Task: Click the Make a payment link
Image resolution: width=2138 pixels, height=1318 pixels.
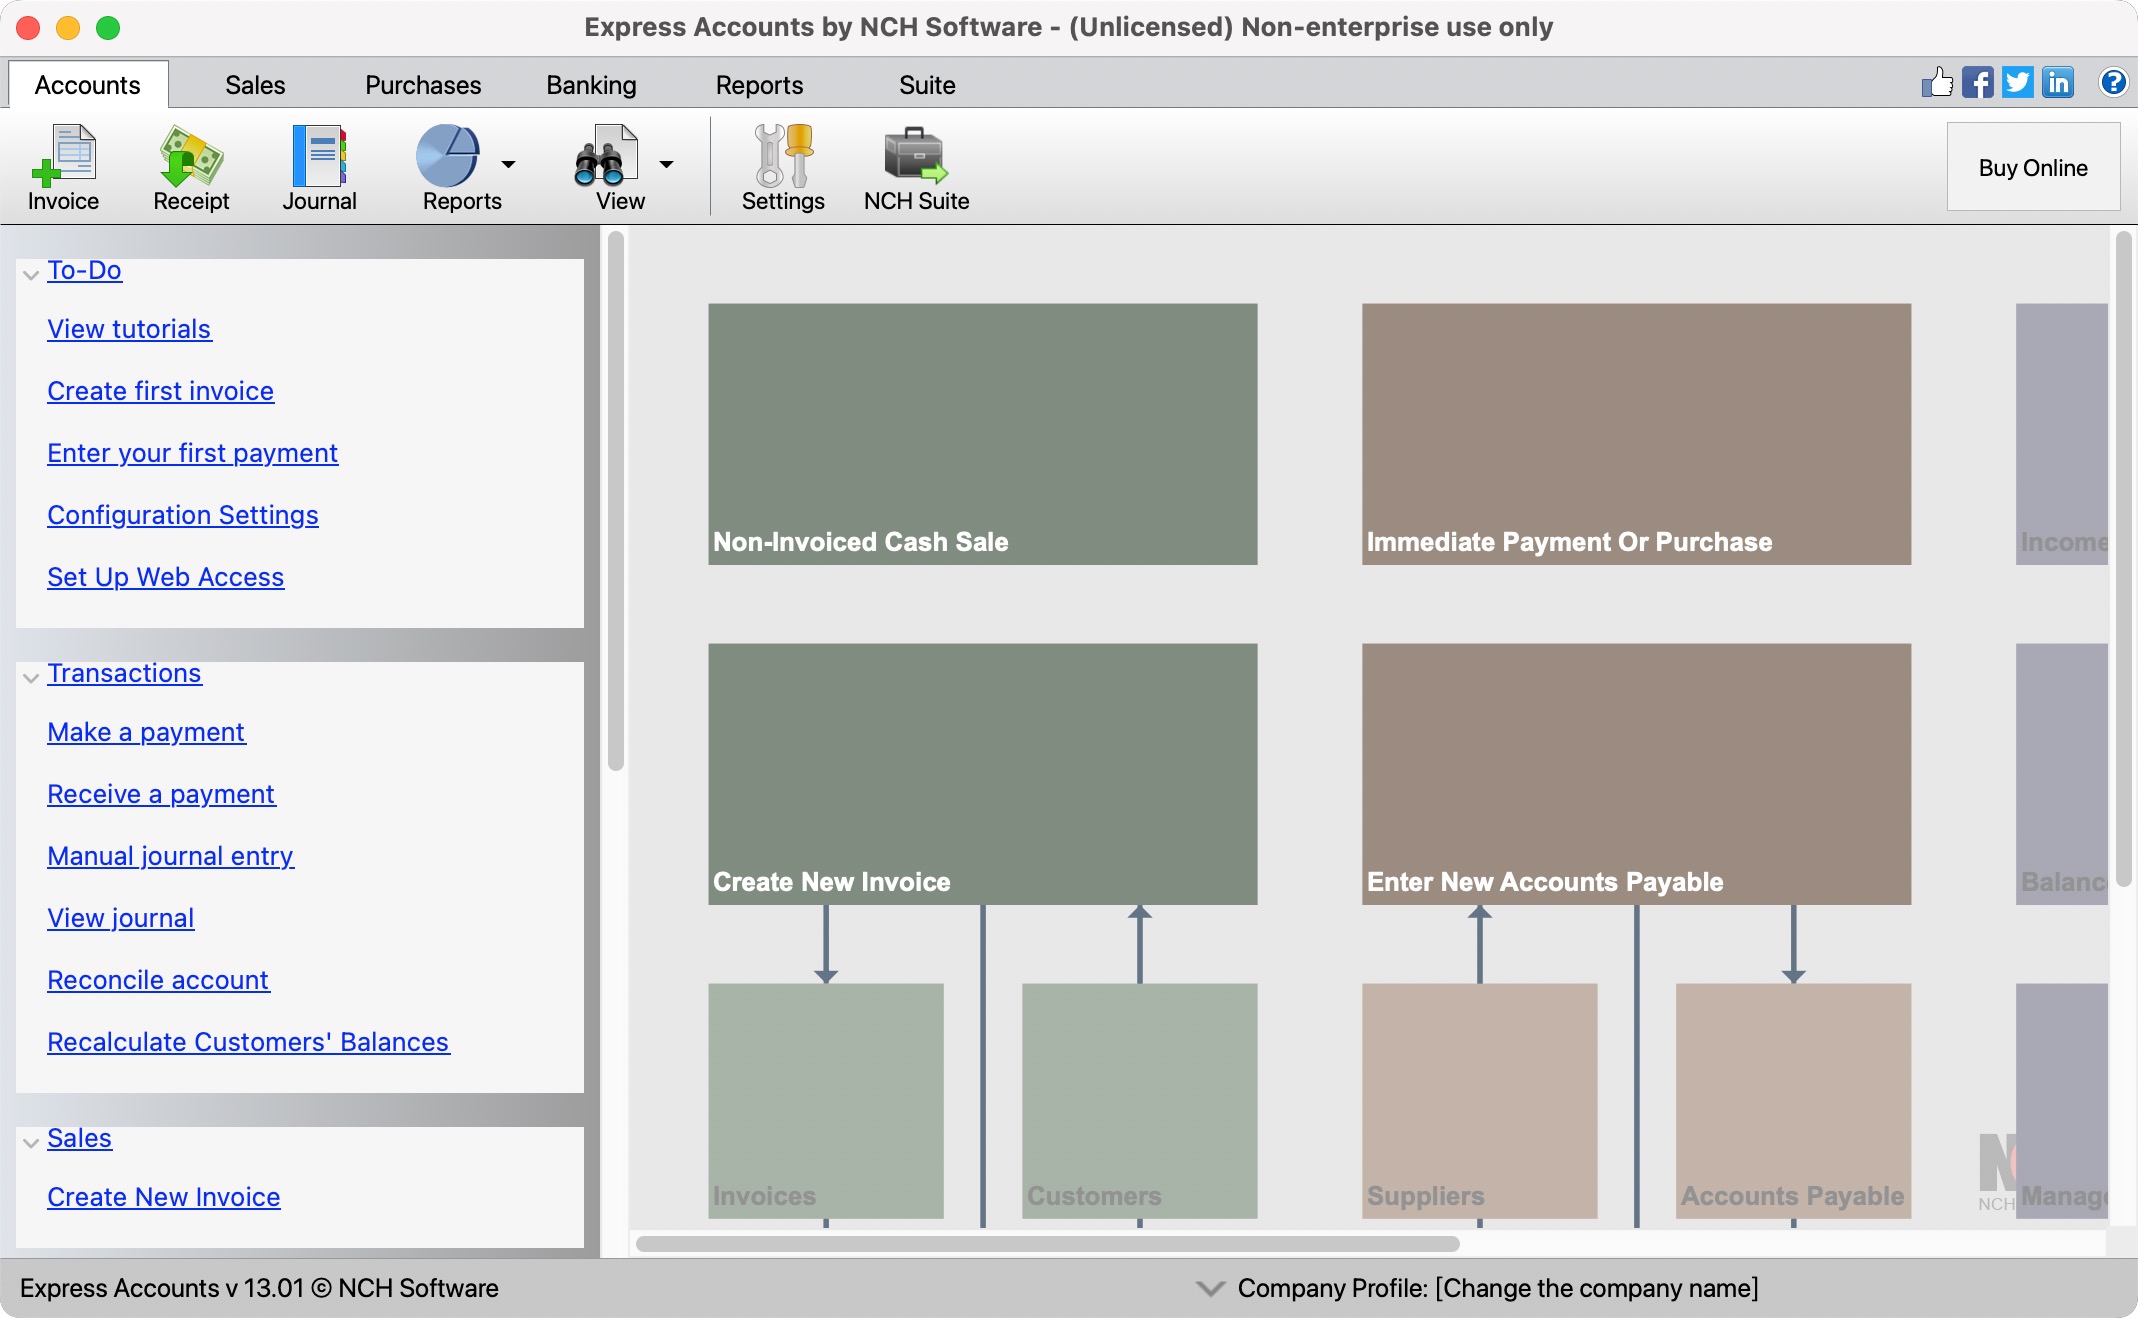Action: click(146, 732)
